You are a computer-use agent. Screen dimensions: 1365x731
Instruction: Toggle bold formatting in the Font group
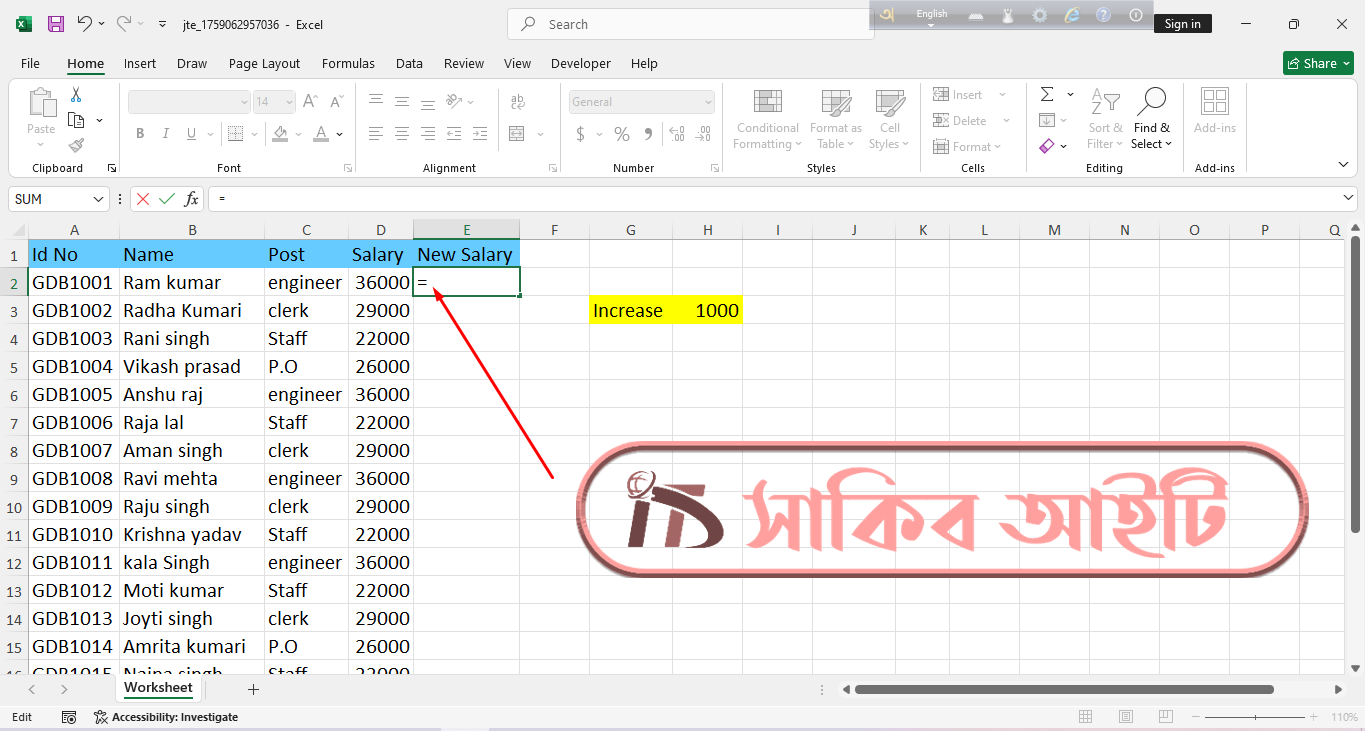pos(140,132)
